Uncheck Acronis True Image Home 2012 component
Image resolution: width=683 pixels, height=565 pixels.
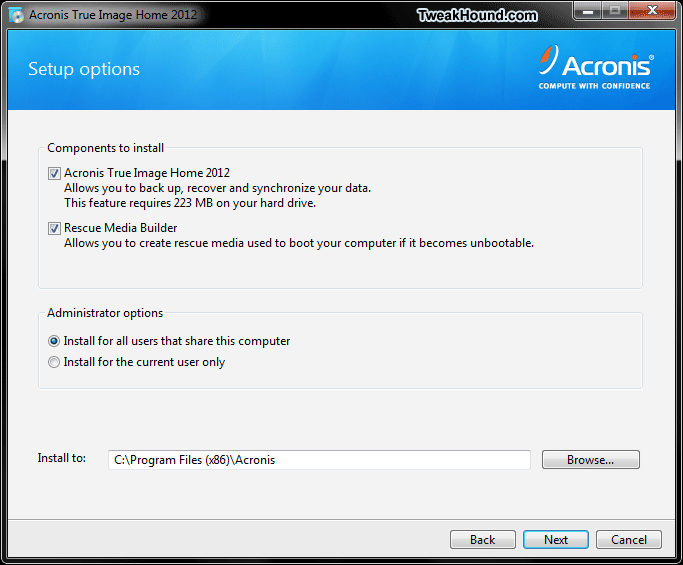click(x=54, y=173)
